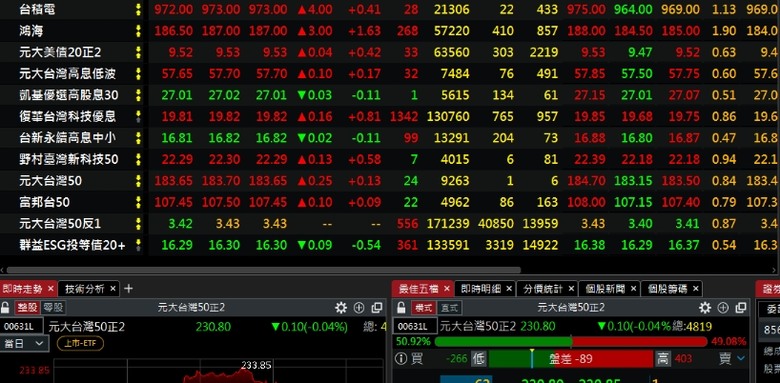
Task: Click the yellow dots icon for 富邦台50
Action: coord(138,202)
